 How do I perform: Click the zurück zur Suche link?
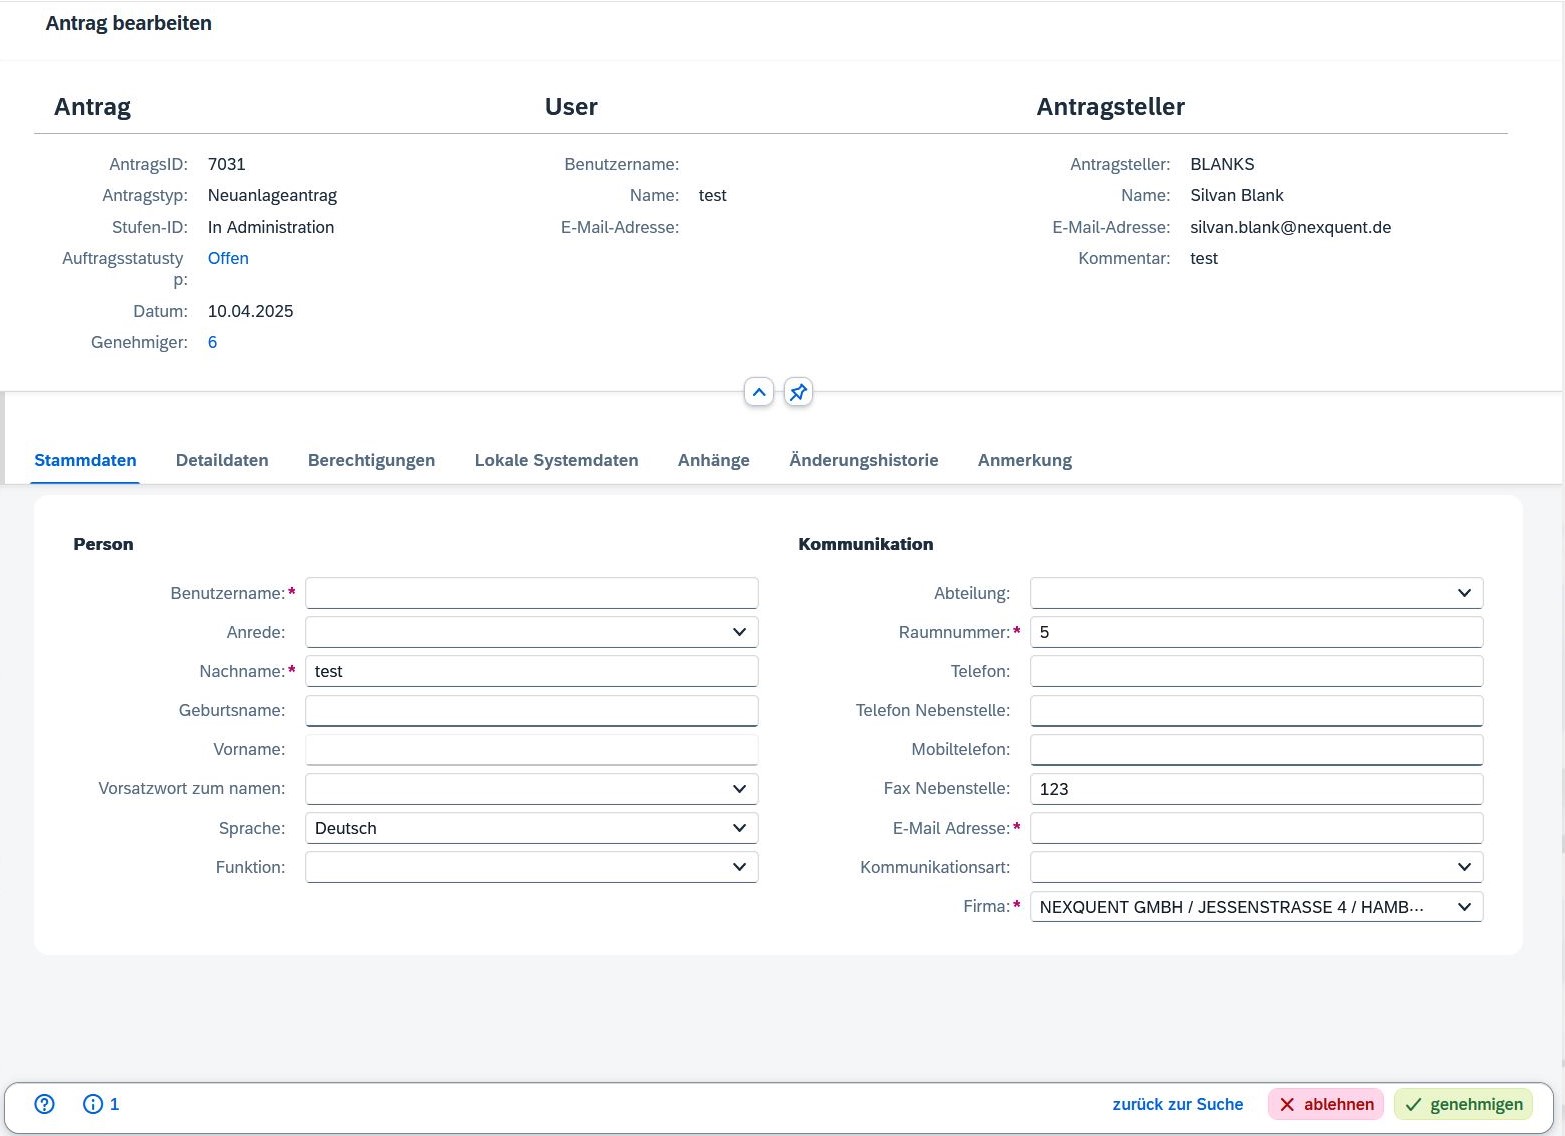(1177, 1104)
